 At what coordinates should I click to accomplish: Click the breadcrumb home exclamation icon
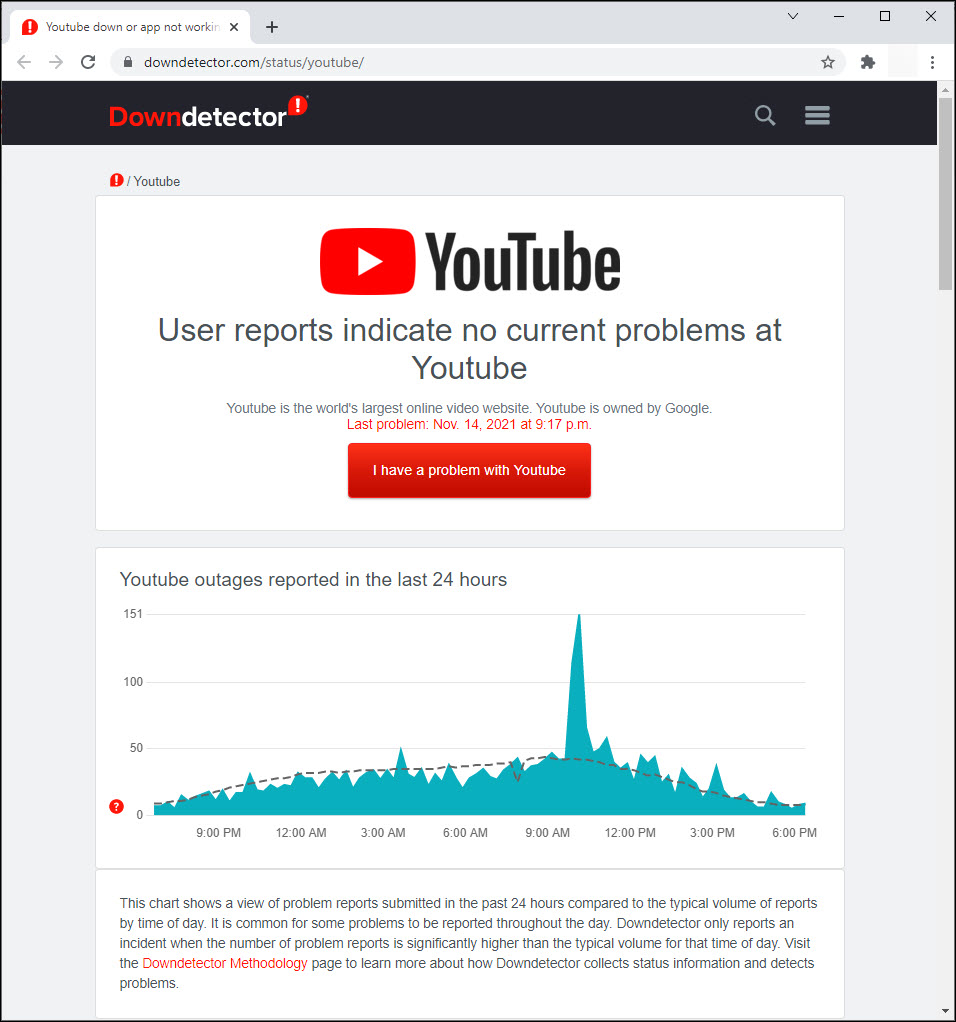[117, 181]
